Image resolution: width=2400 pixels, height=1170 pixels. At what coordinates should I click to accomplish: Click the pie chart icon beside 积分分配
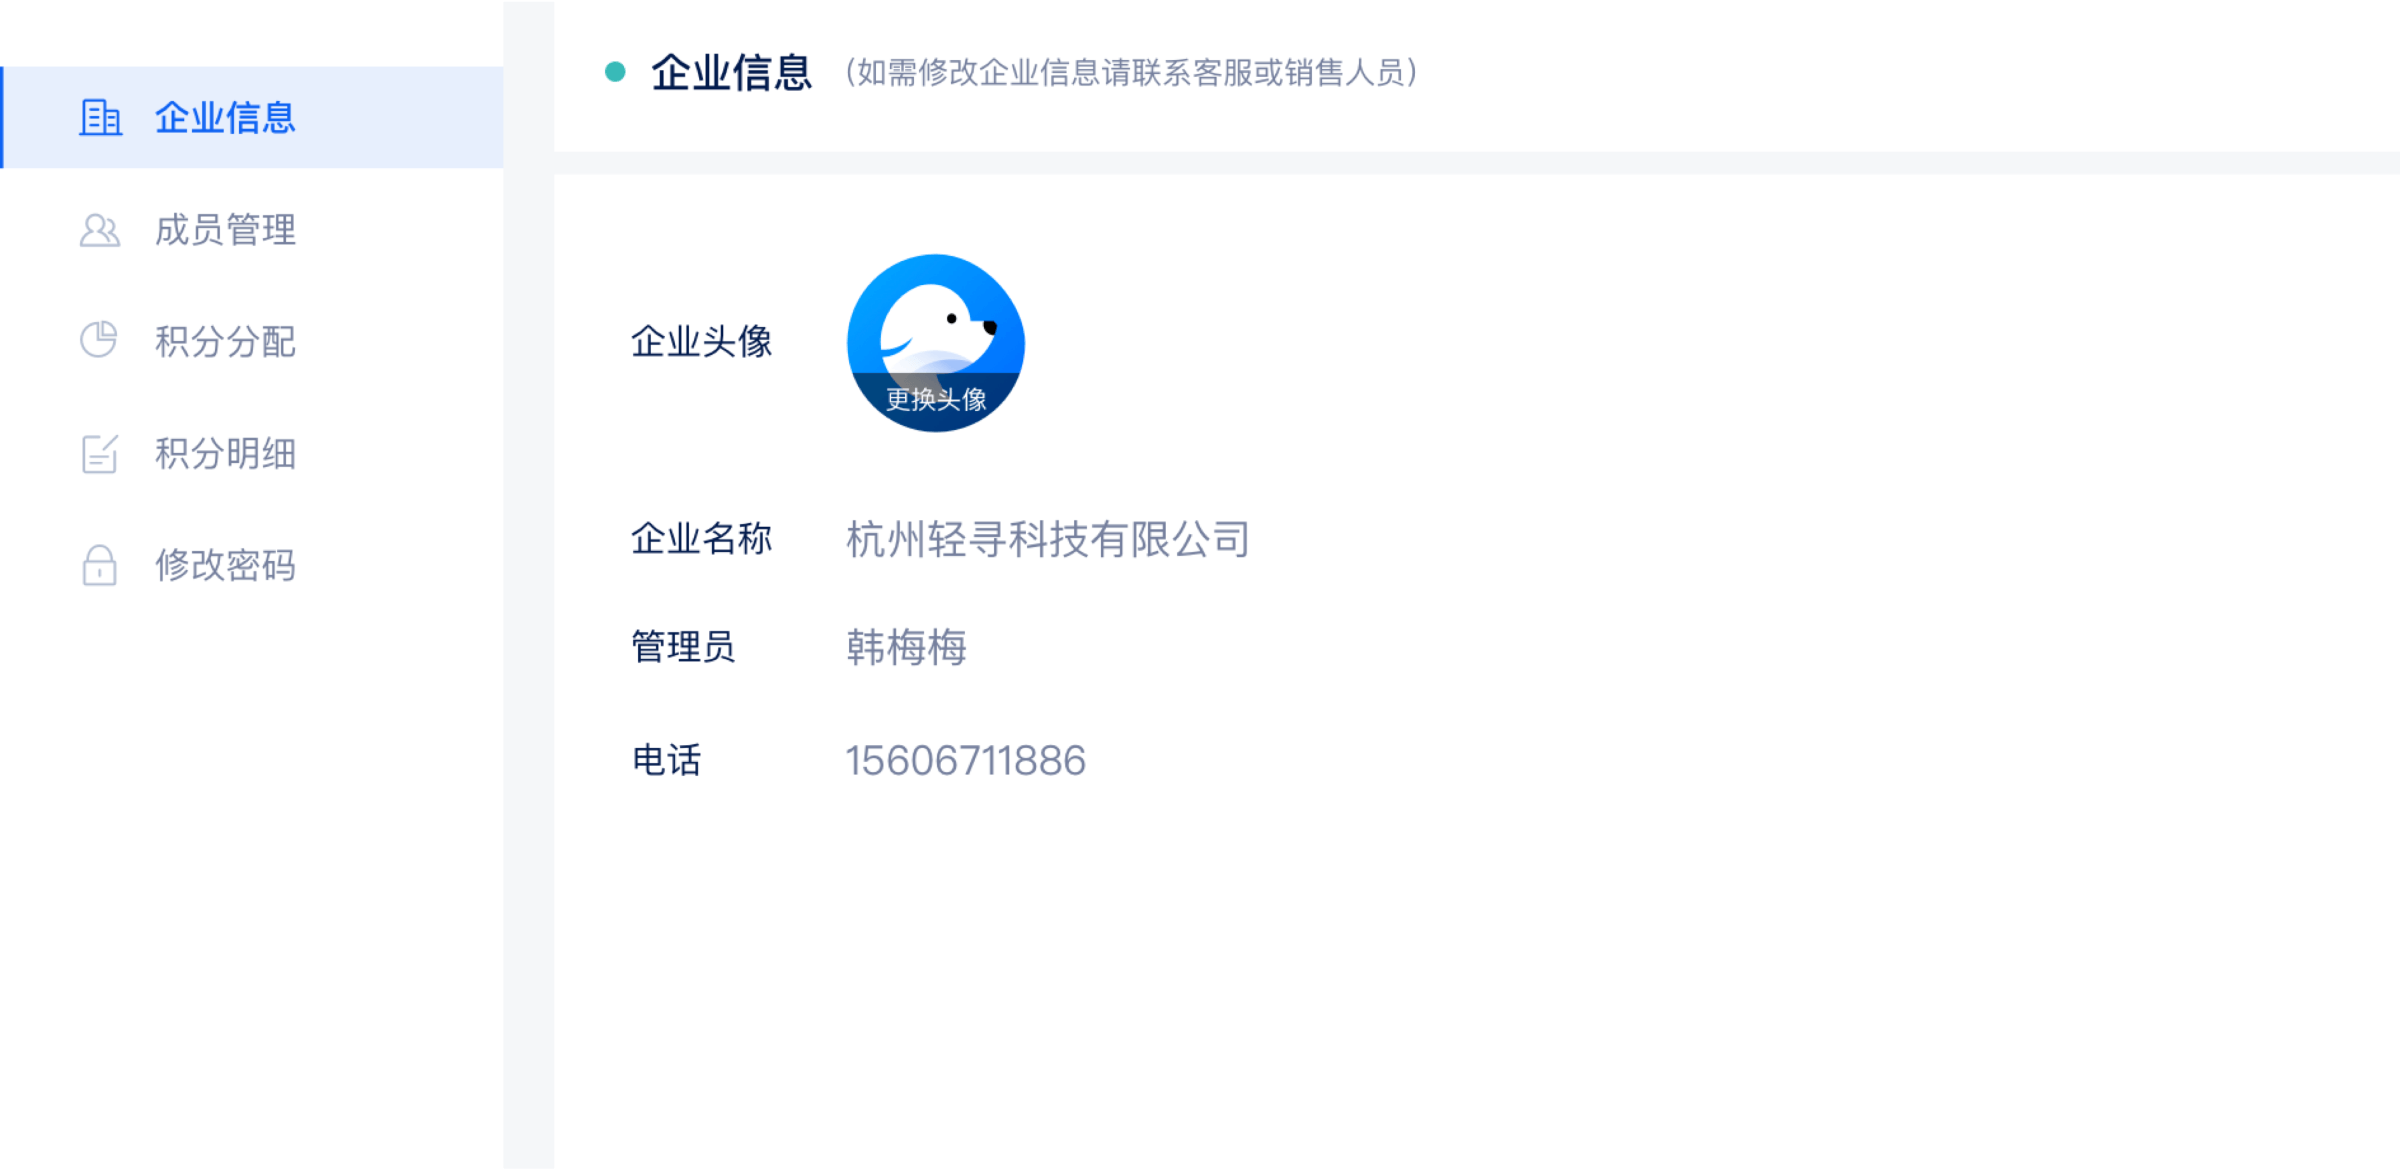(x=99, y=340)
